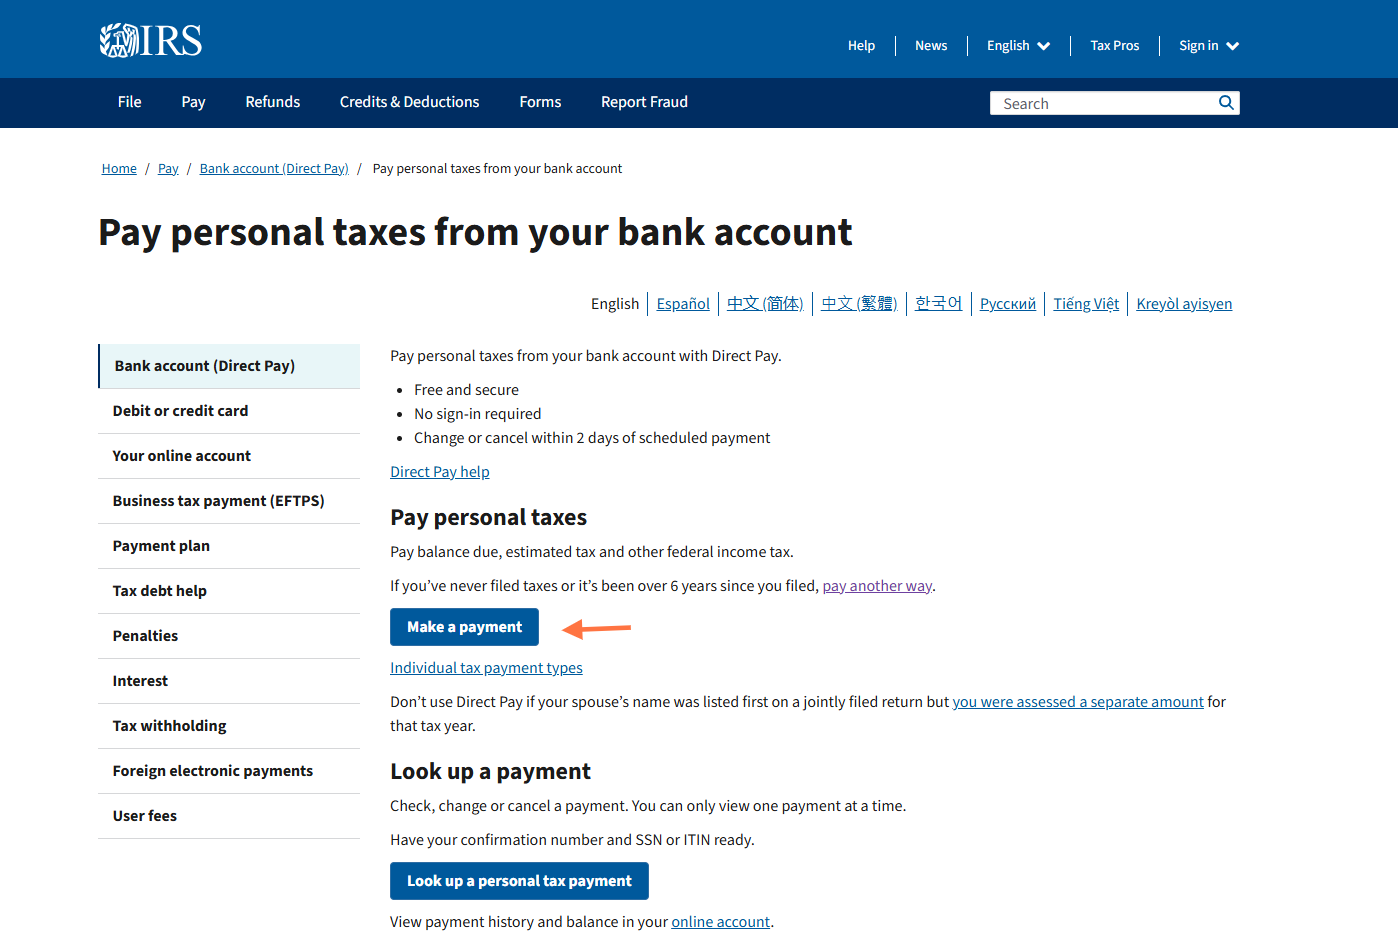The width and height of the screenshot is (1398, 942).
Task: Open the Credits & Deductions menu
Action: (409, 102)
